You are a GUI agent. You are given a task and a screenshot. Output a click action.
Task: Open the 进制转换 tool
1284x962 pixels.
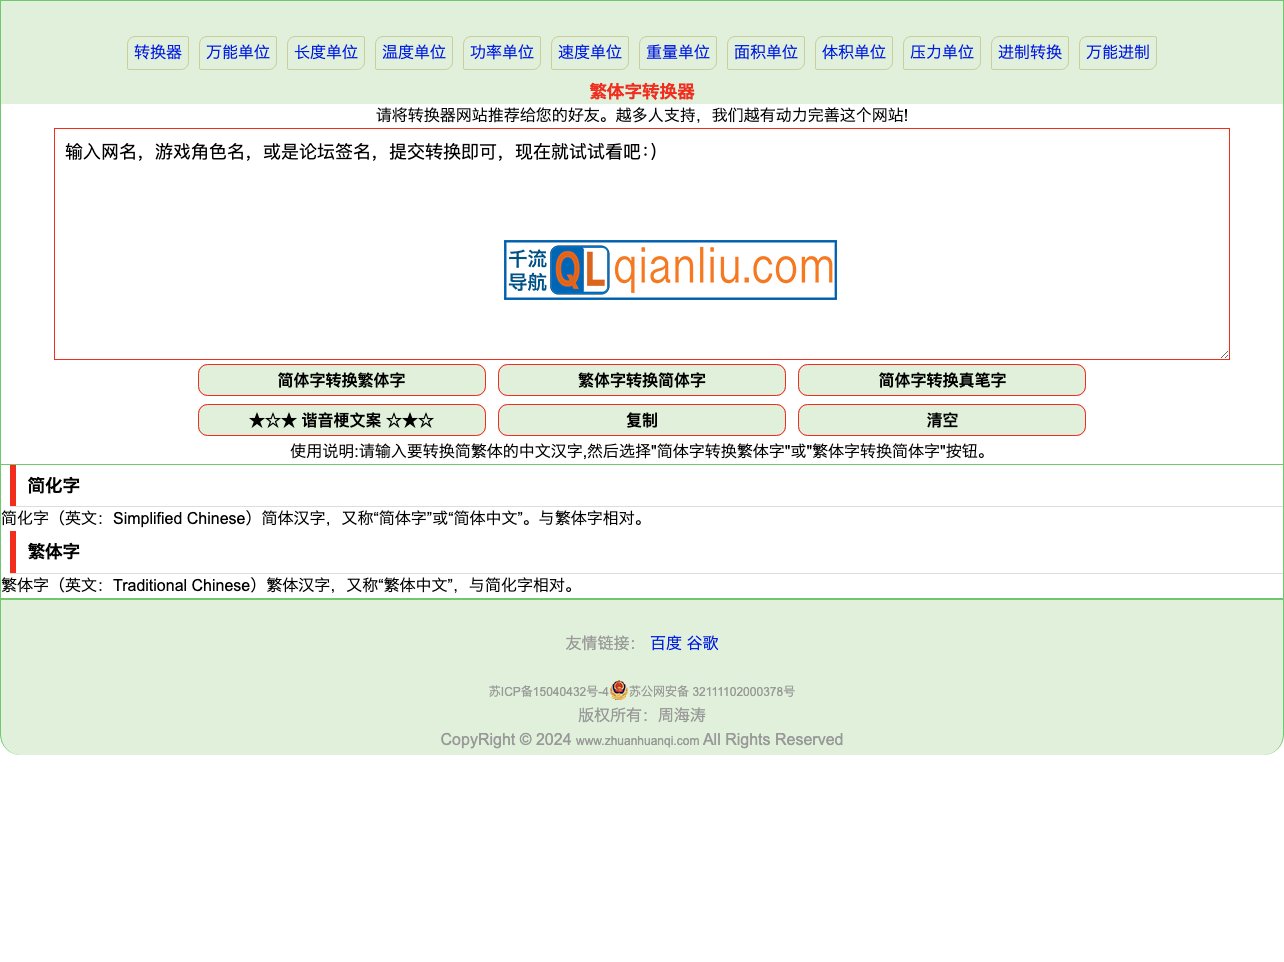coord(1029,52)
